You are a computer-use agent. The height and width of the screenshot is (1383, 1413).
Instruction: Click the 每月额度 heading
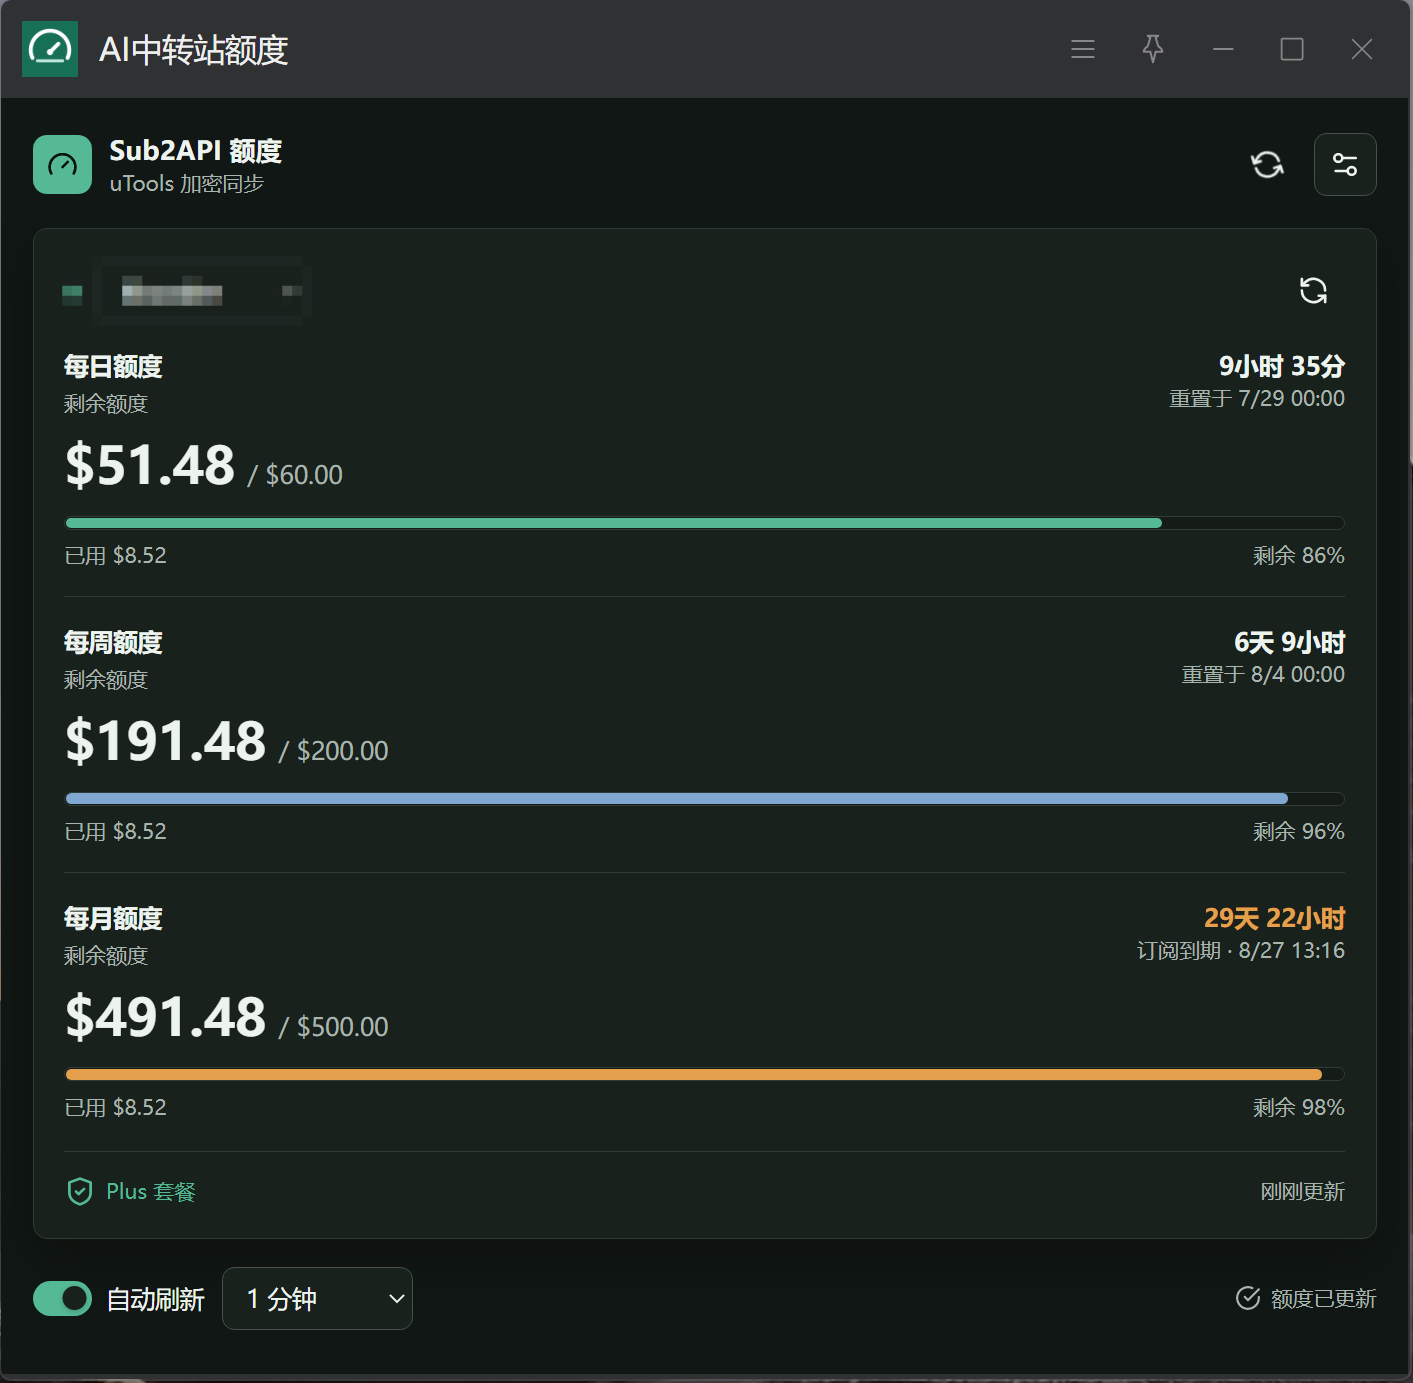(113, 919)
